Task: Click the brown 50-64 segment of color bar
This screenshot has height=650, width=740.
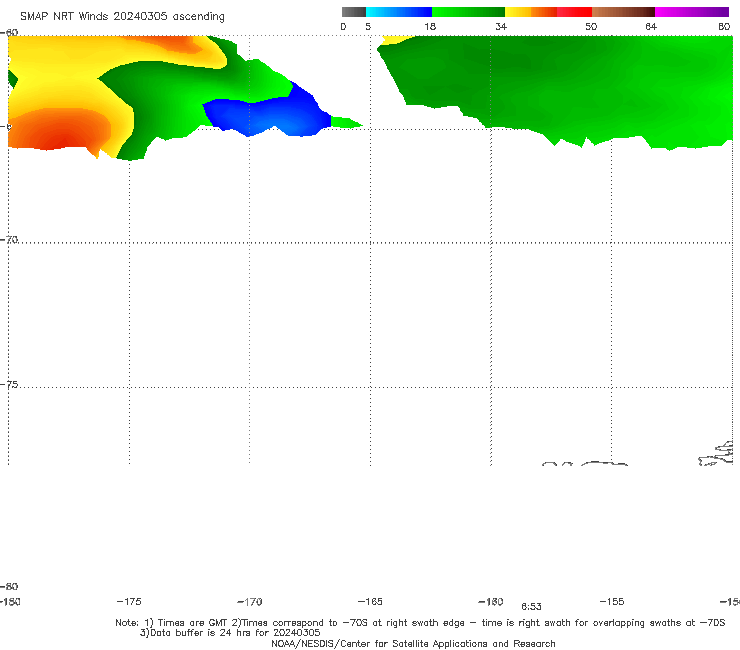Action: [x=623, y=12]
